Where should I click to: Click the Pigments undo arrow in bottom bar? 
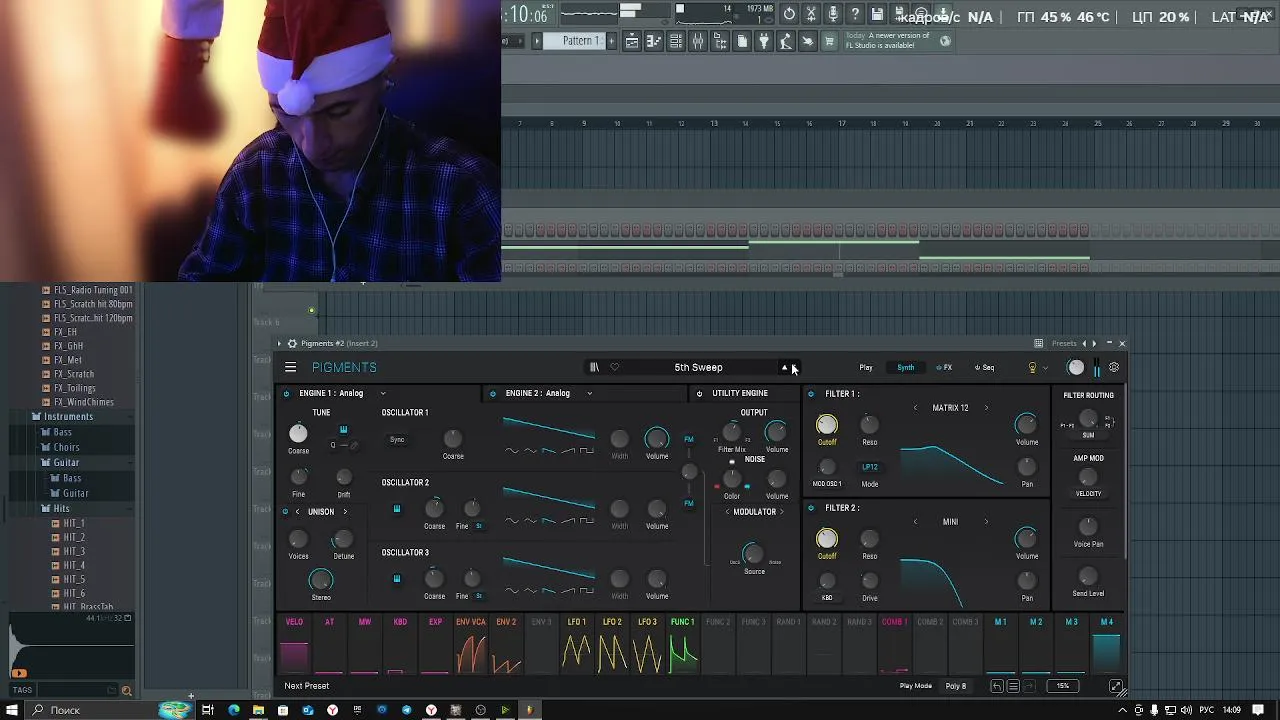click(x=997, y=686)
